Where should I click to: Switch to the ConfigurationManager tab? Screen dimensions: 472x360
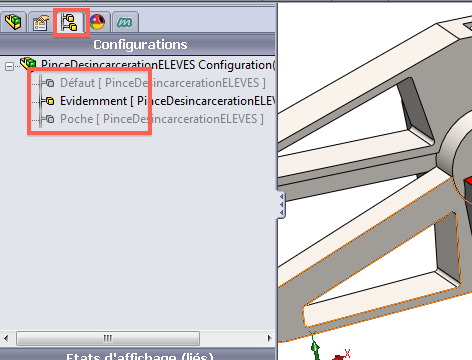pos(70,22)
